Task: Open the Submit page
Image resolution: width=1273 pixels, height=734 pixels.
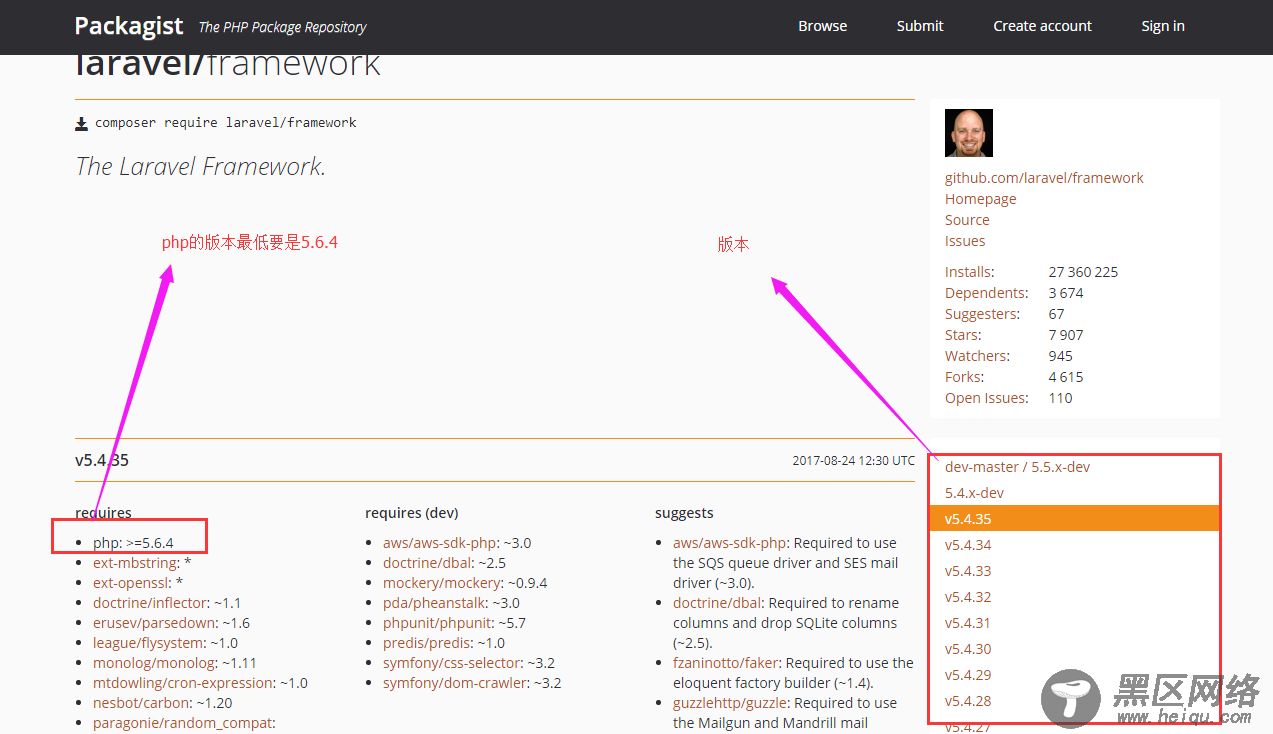Action: pyautogui.click(x=920, y=26)
